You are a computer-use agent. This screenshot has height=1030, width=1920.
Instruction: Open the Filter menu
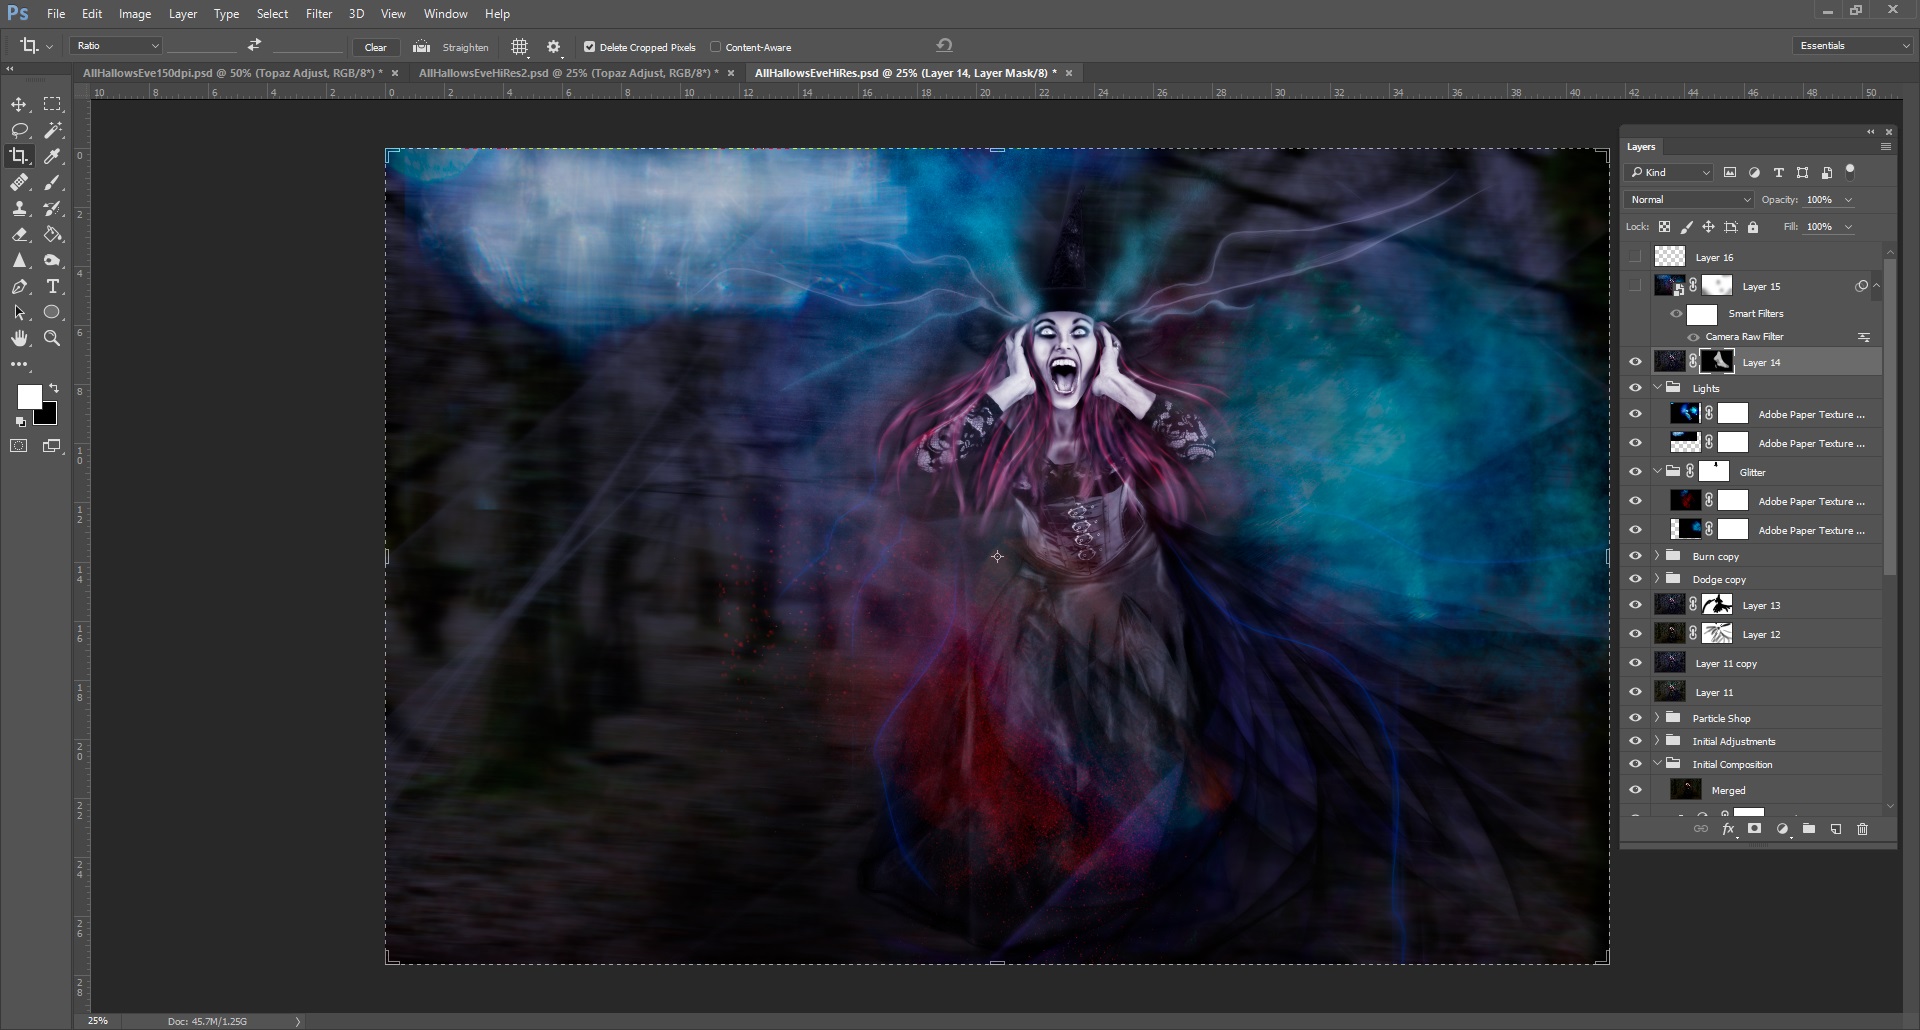pos(318,13)
